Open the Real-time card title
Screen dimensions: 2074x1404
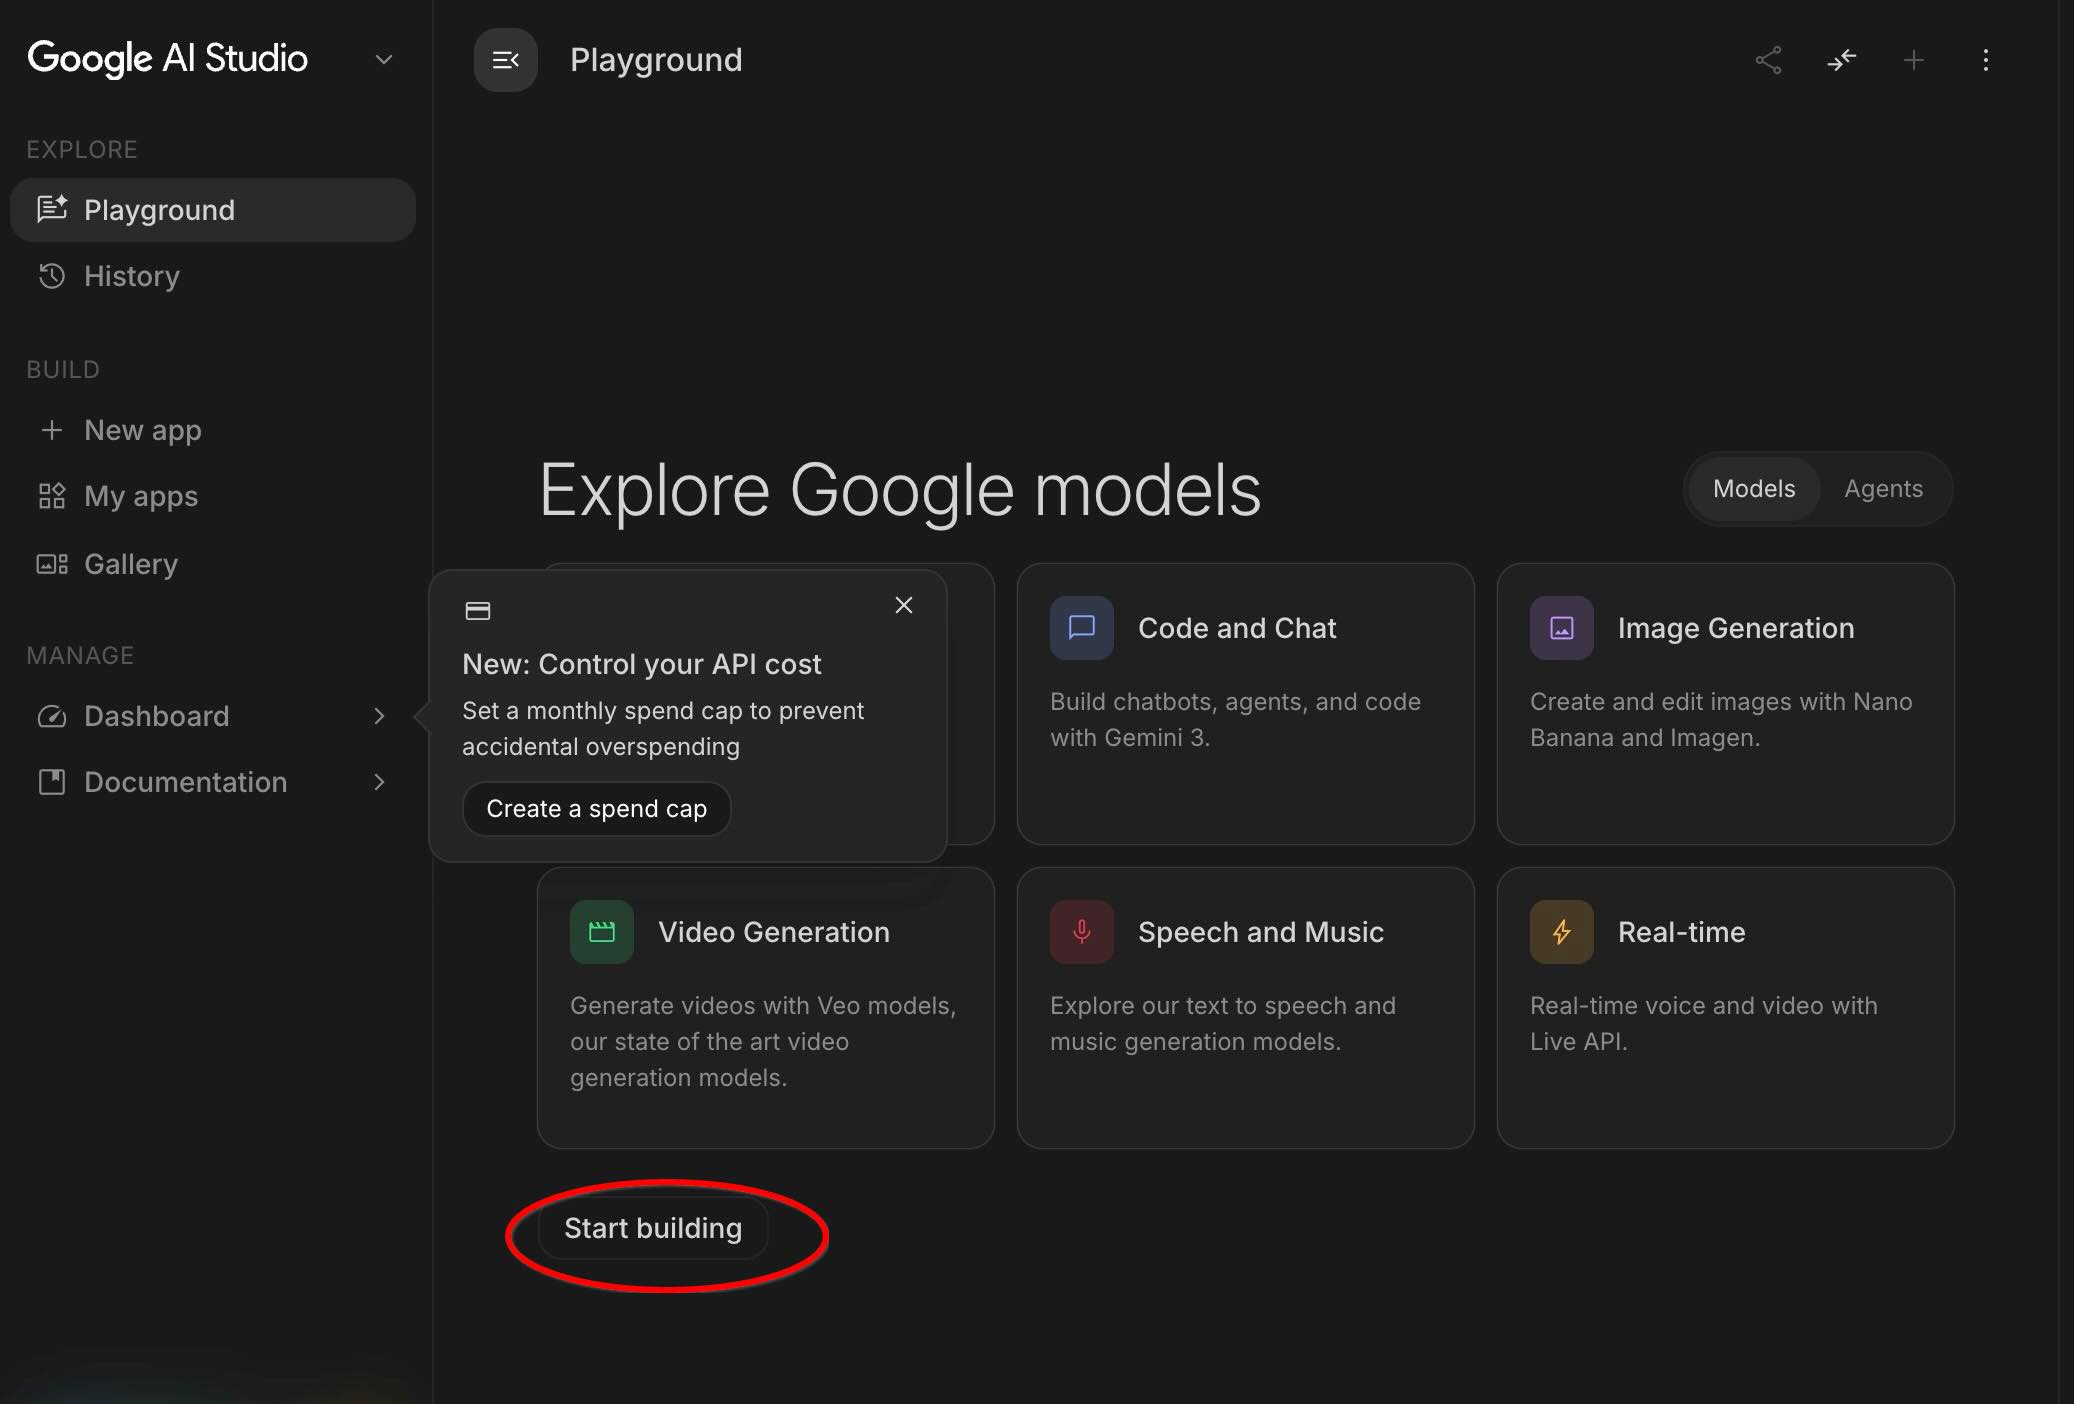1682,932
